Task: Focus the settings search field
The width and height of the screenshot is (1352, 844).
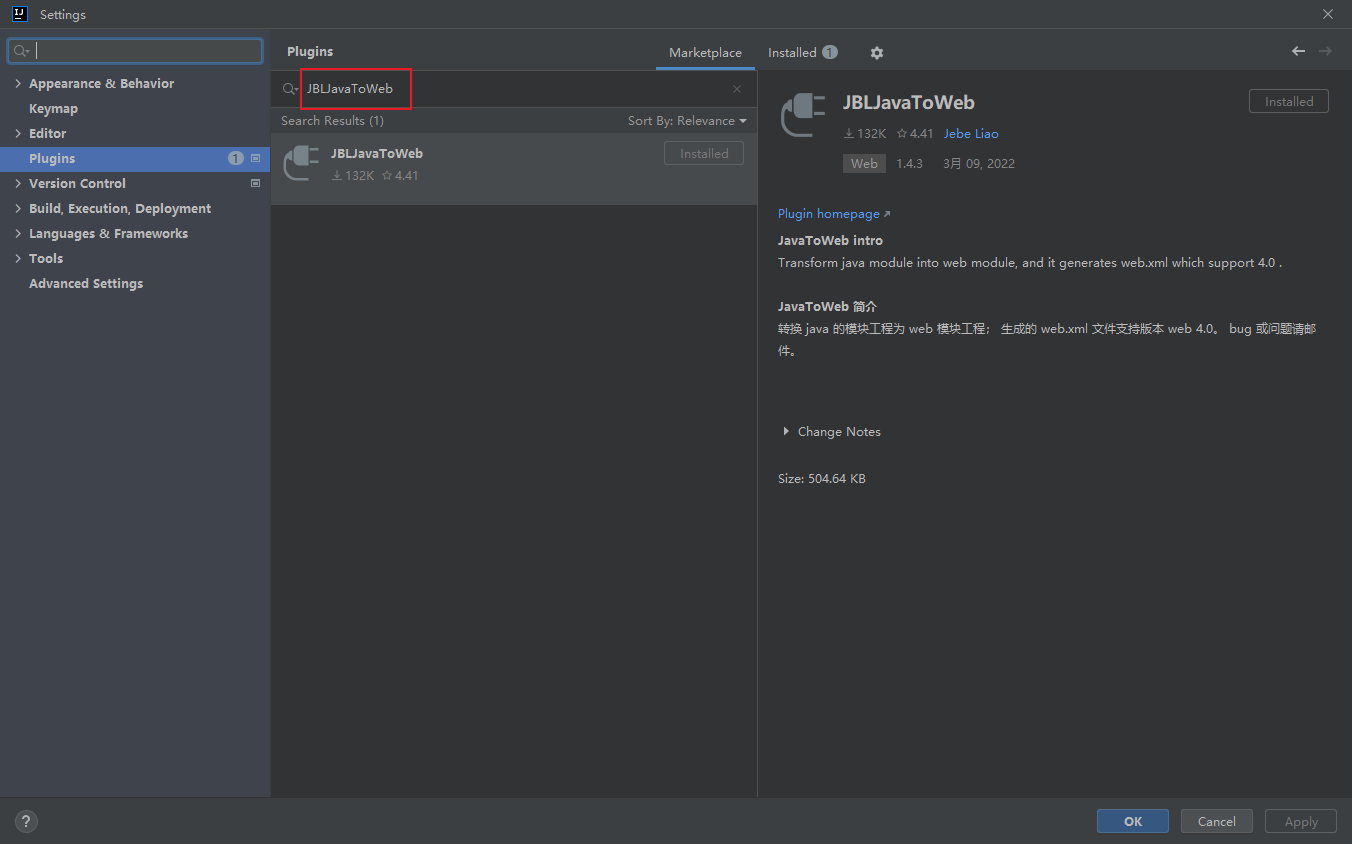Action: tap(135, 51)
